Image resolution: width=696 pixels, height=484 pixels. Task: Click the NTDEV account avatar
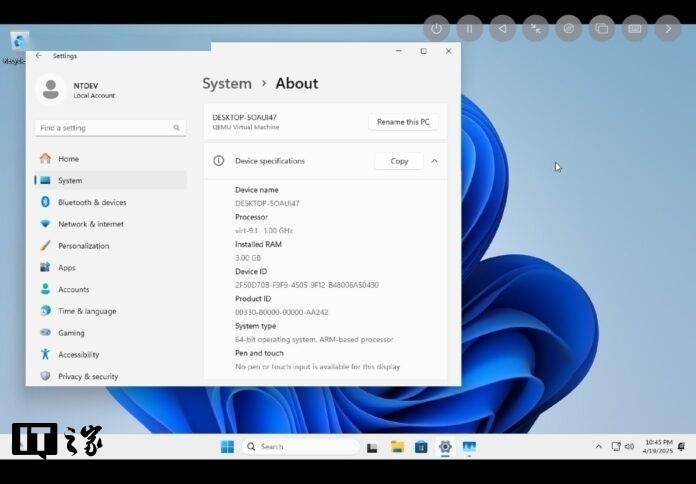point(51,89)
